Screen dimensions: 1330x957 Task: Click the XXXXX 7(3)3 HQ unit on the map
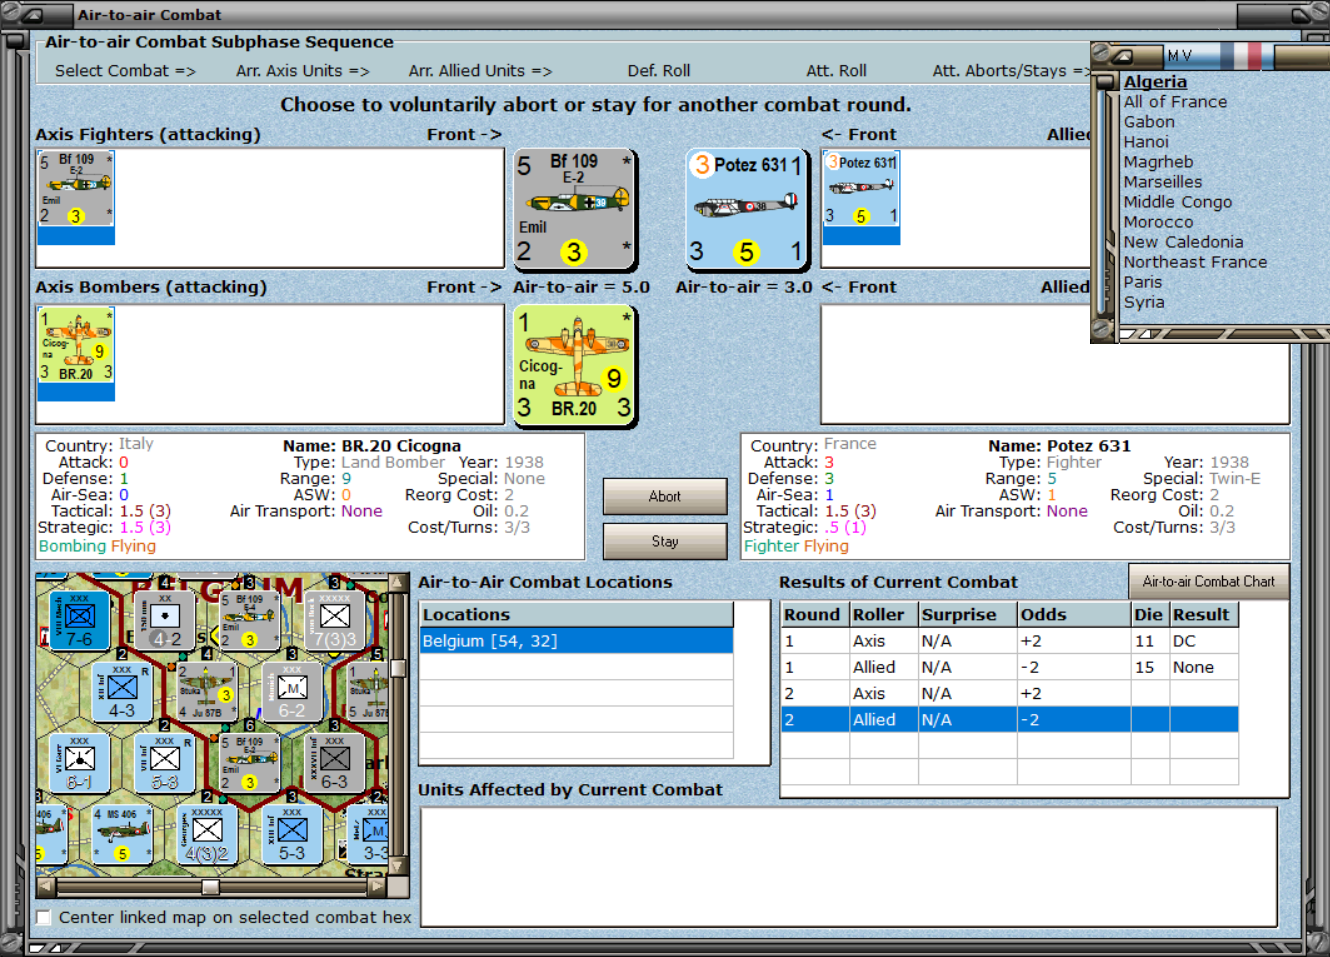(334, 619)
